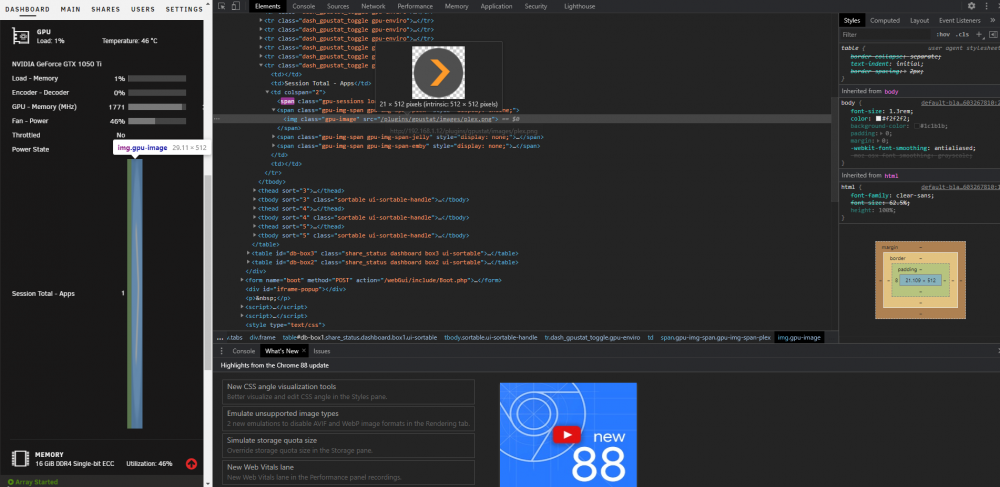Open New CSS angle visualization tools item

point(348,391)
